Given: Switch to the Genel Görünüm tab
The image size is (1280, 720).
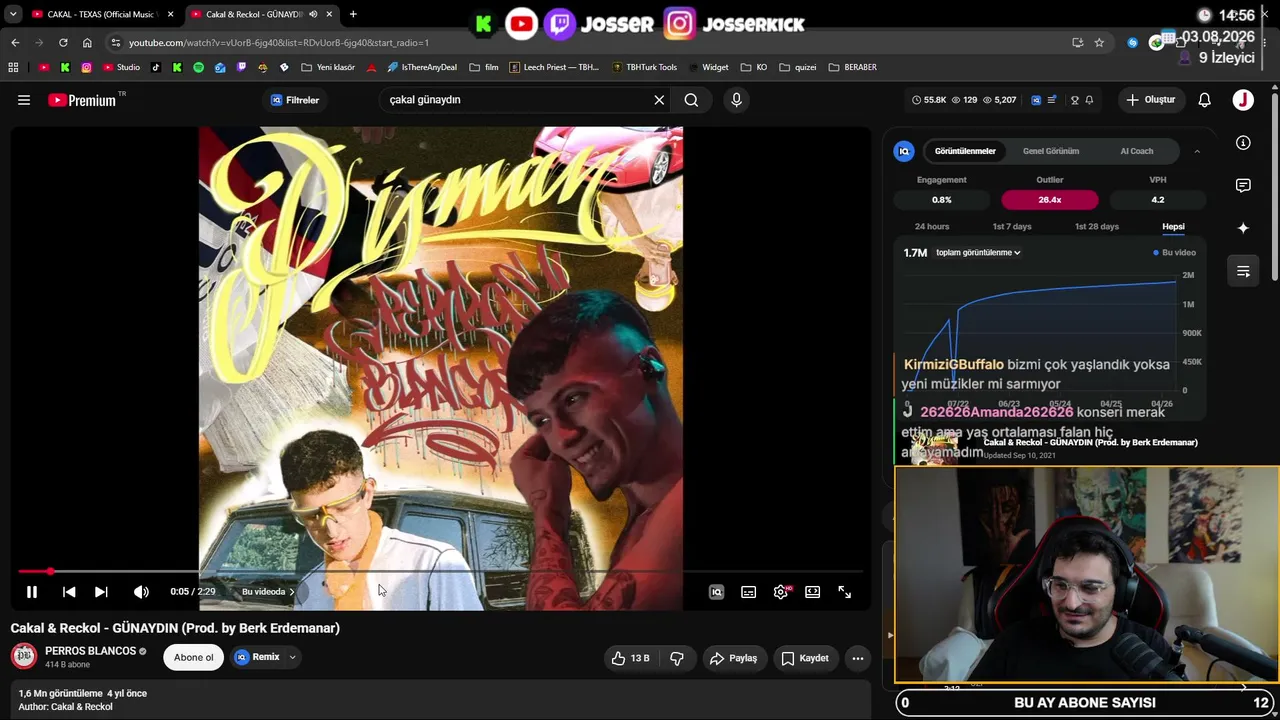Looking at the screenshot, I should tap(1051, 151).
